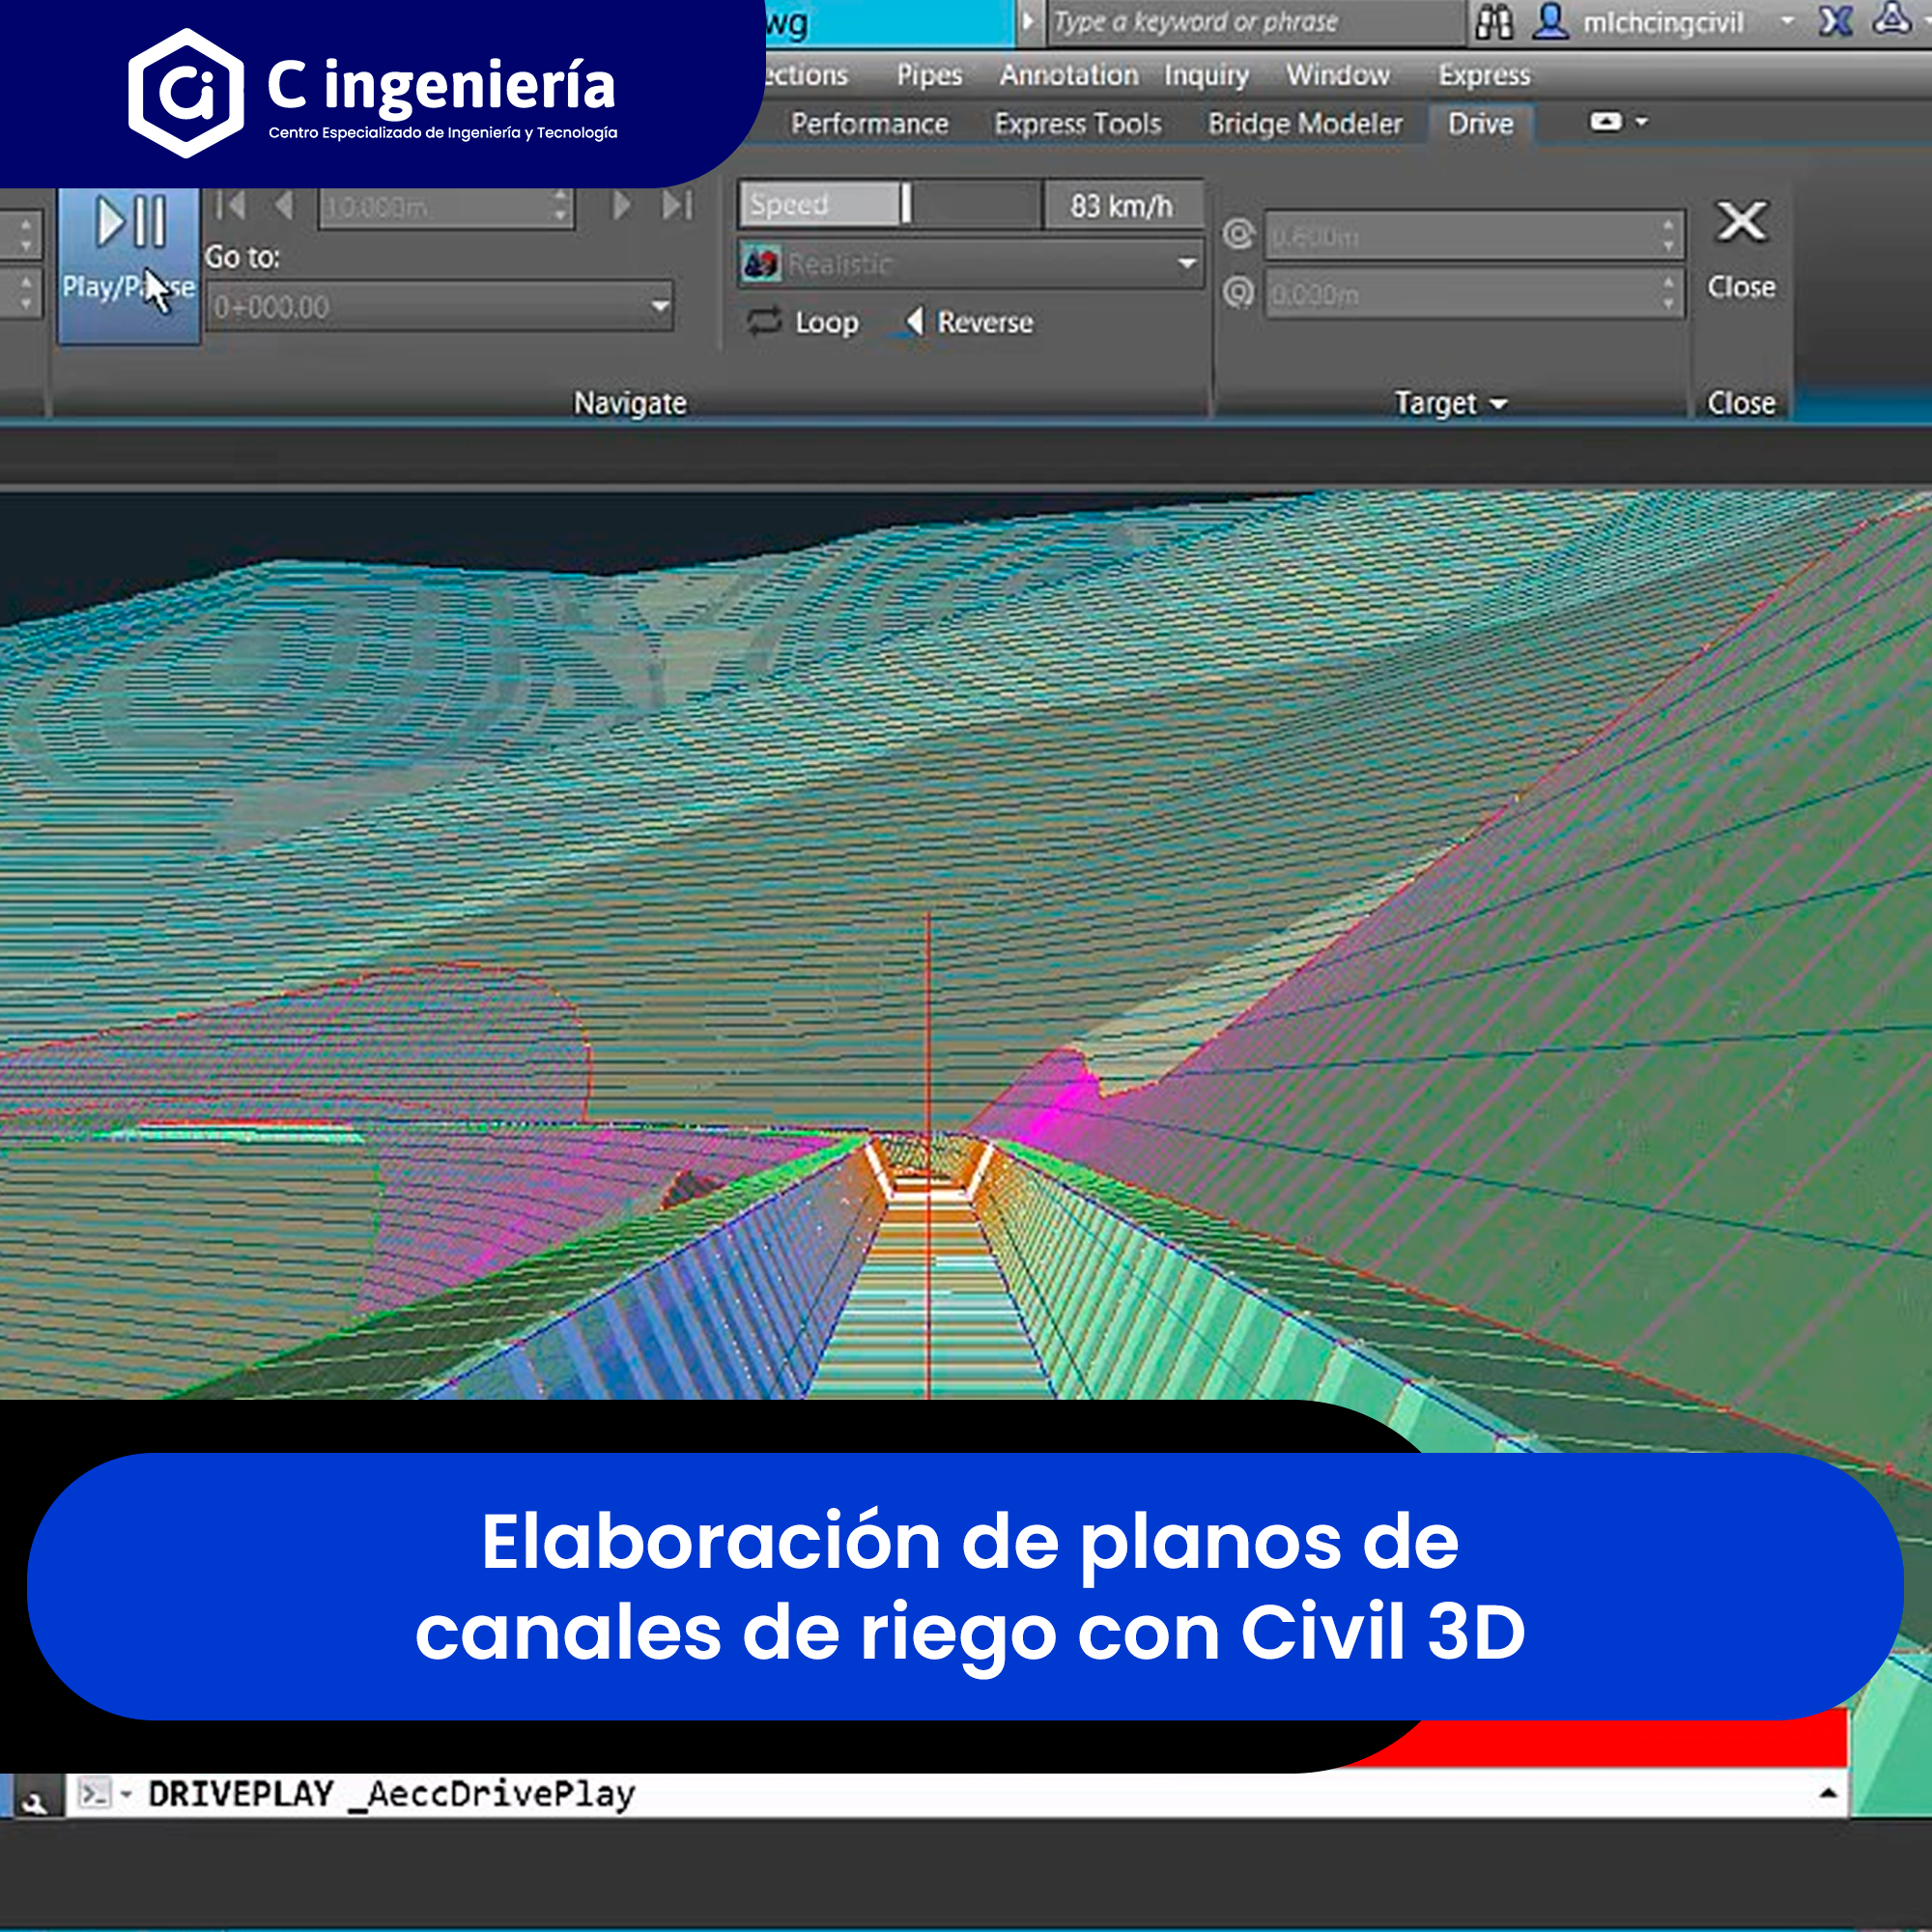The height and width of the screenshot is (1932, 1932).
Task: Click the C ingeniería logo
Action: [x=373, y=93]
